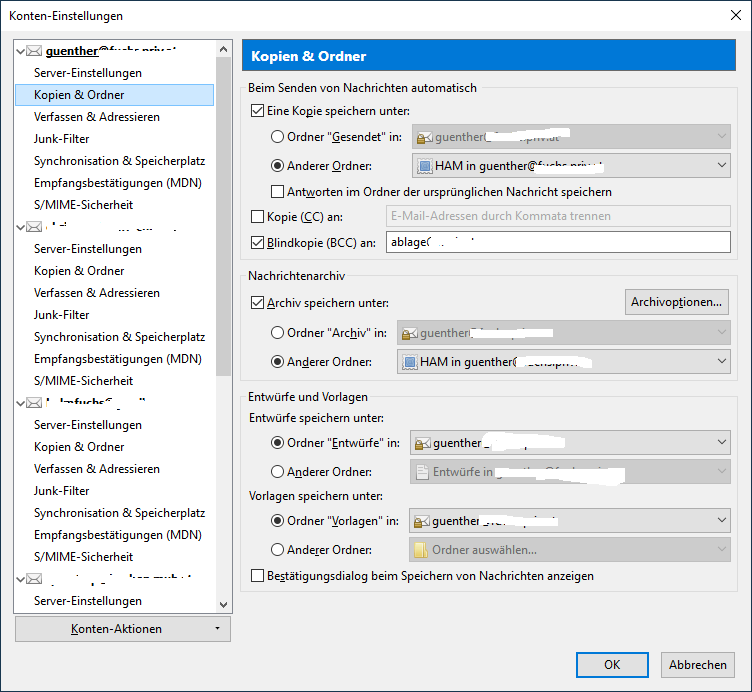
Task: Click the envelope icon of the second account
Action: 35,227
